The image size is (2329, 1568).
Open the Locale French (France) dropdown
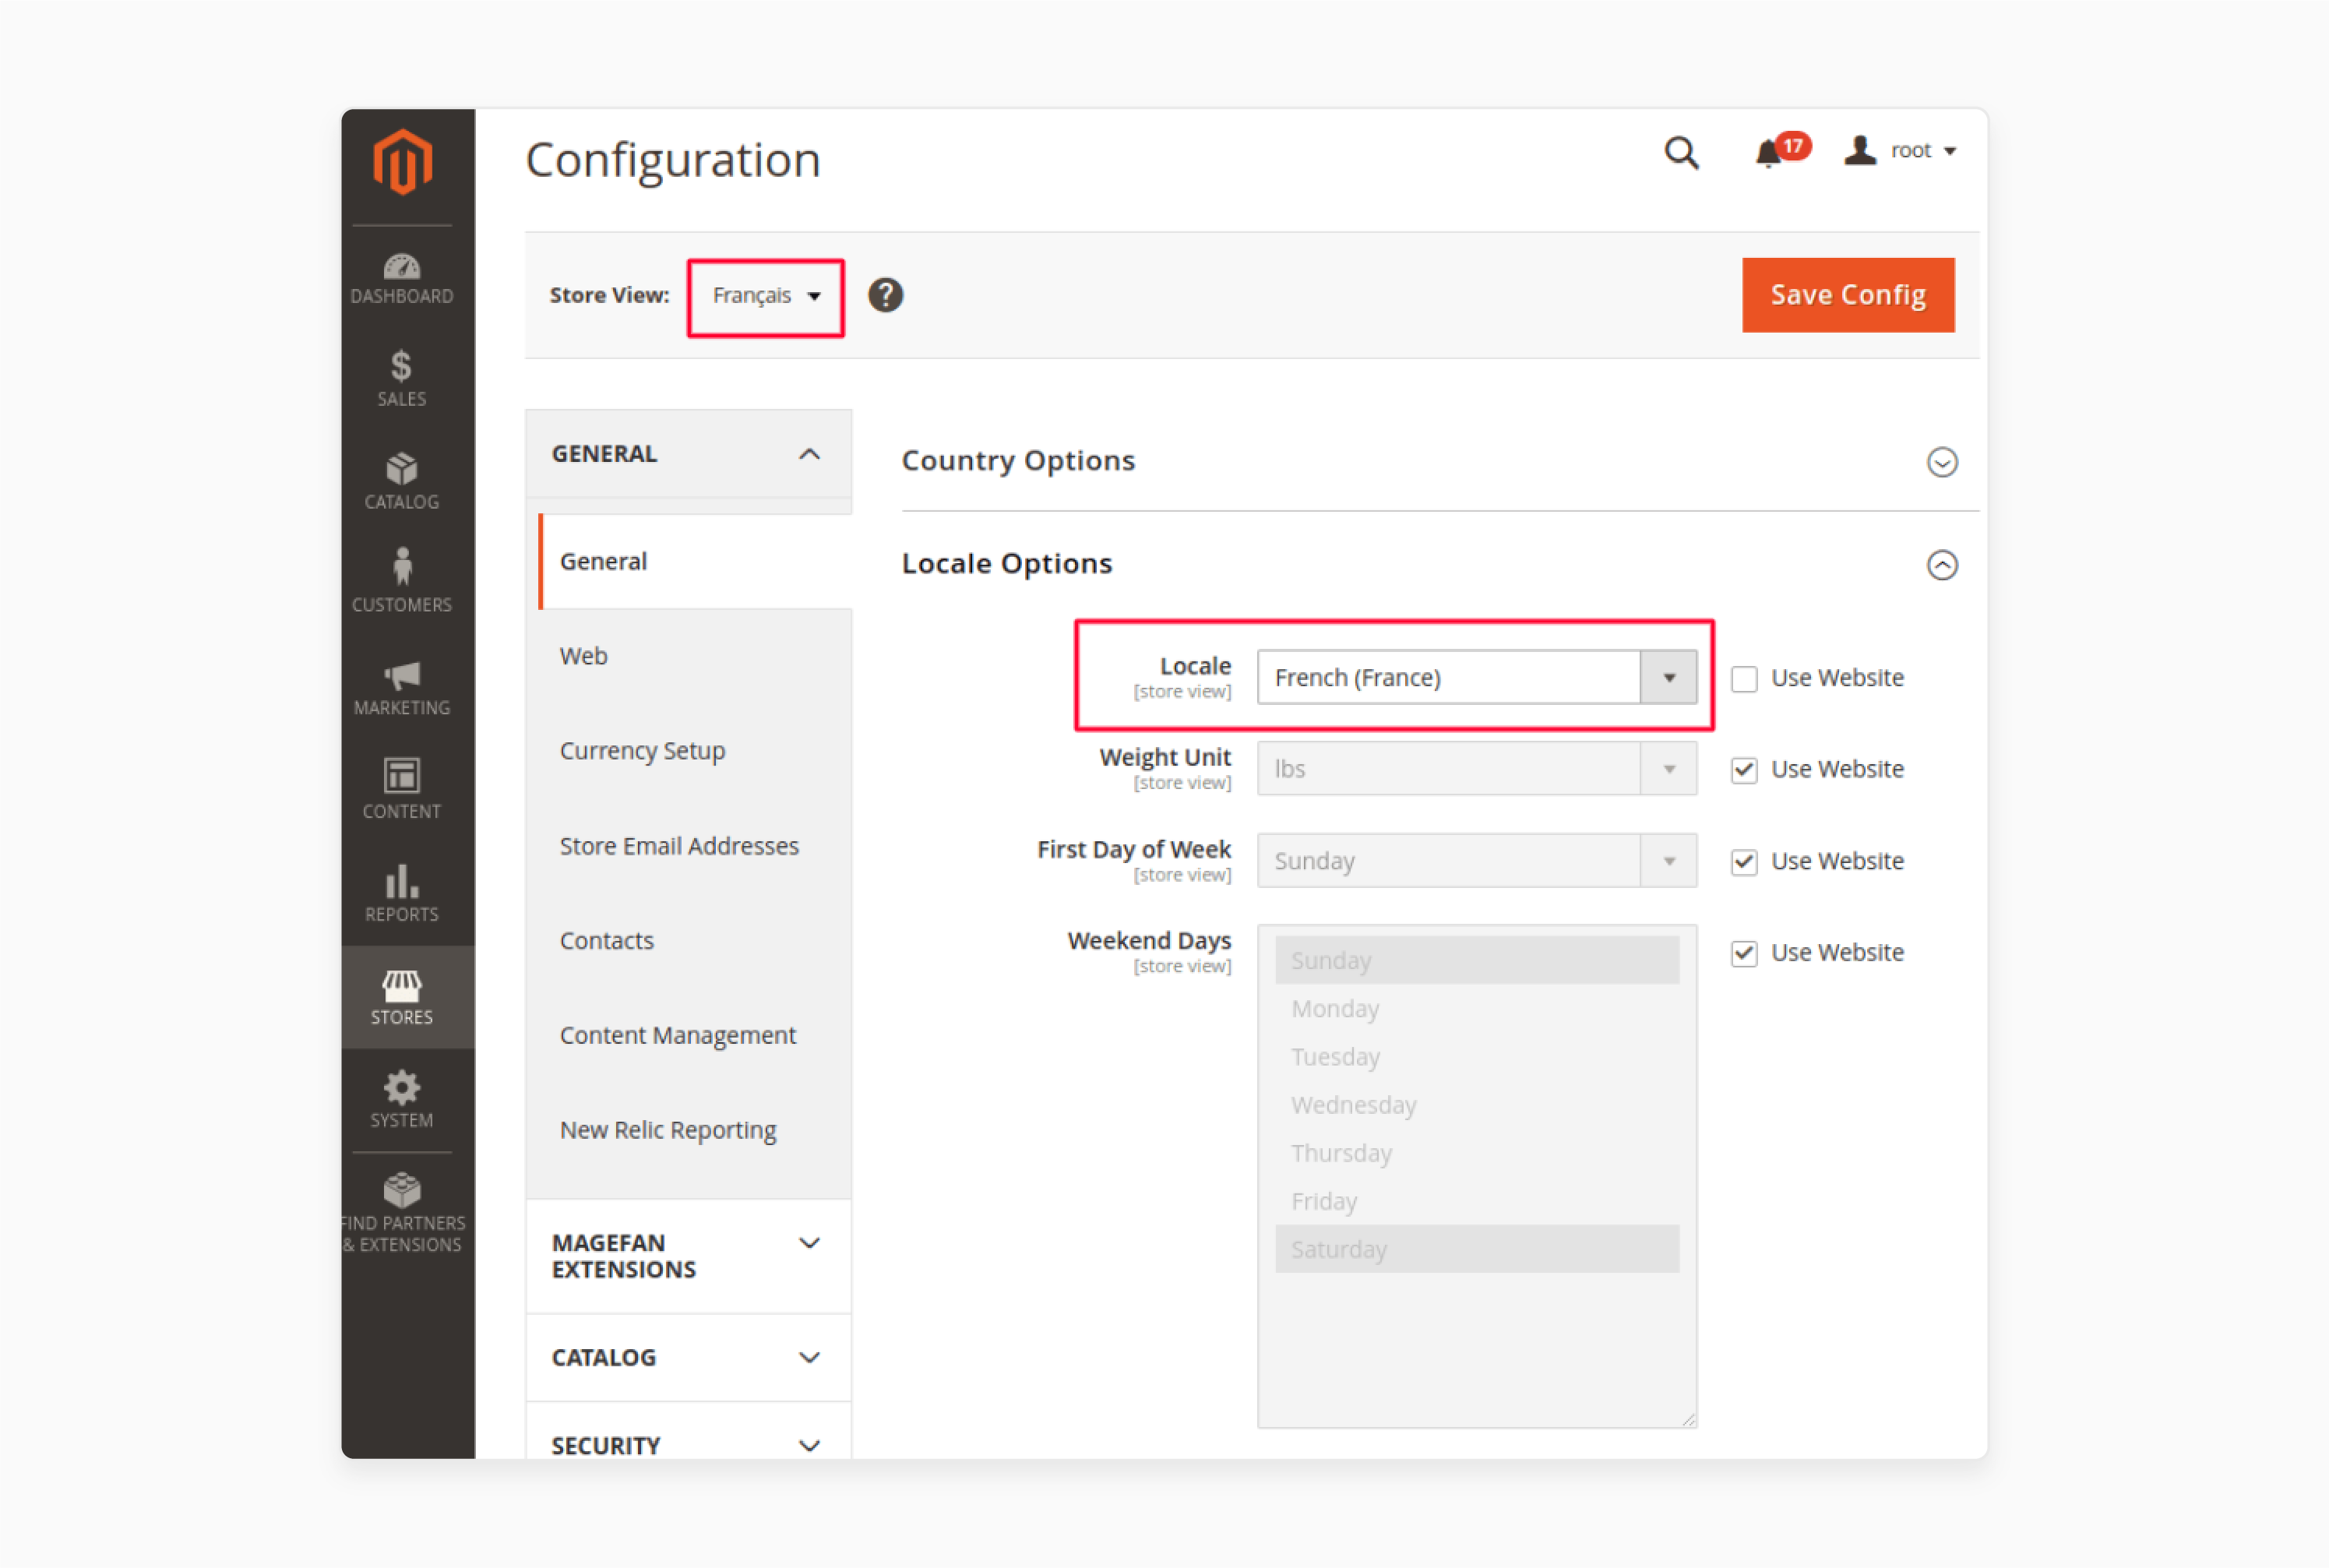(x=1476, y=677)
